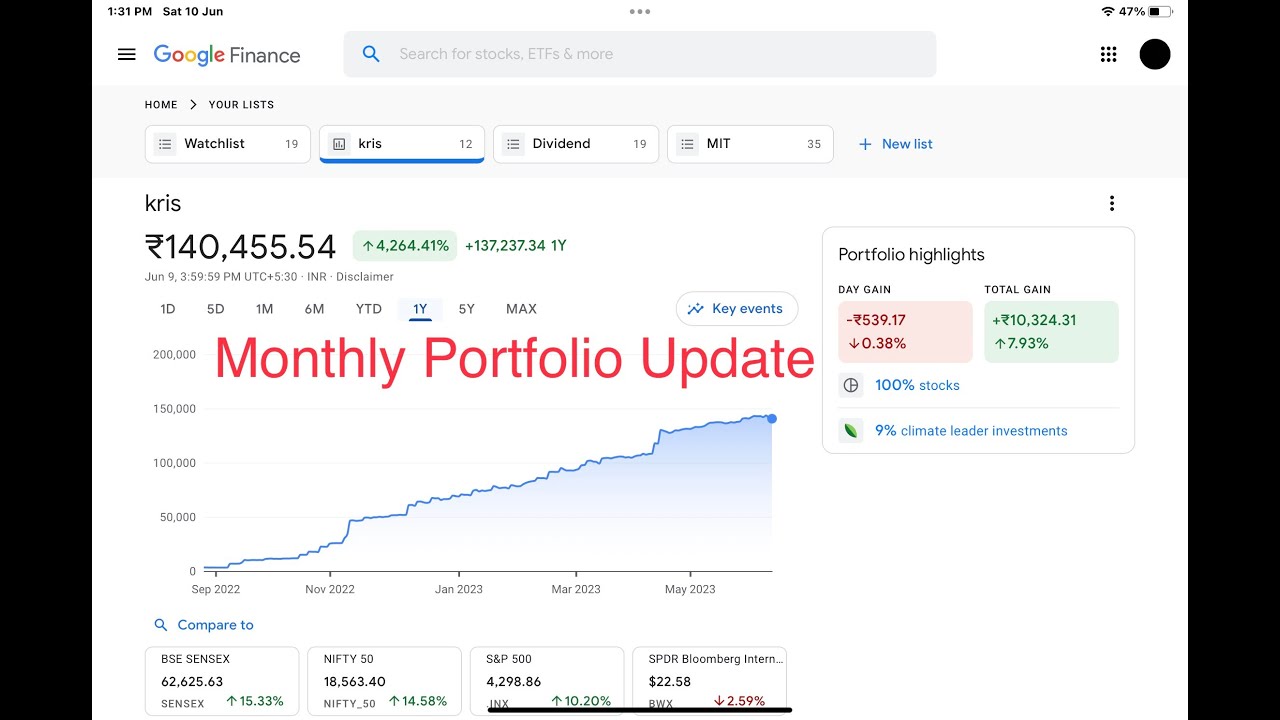Select the 5Y chart range
The image size is (1280, 720).
[x=466, y=309]
